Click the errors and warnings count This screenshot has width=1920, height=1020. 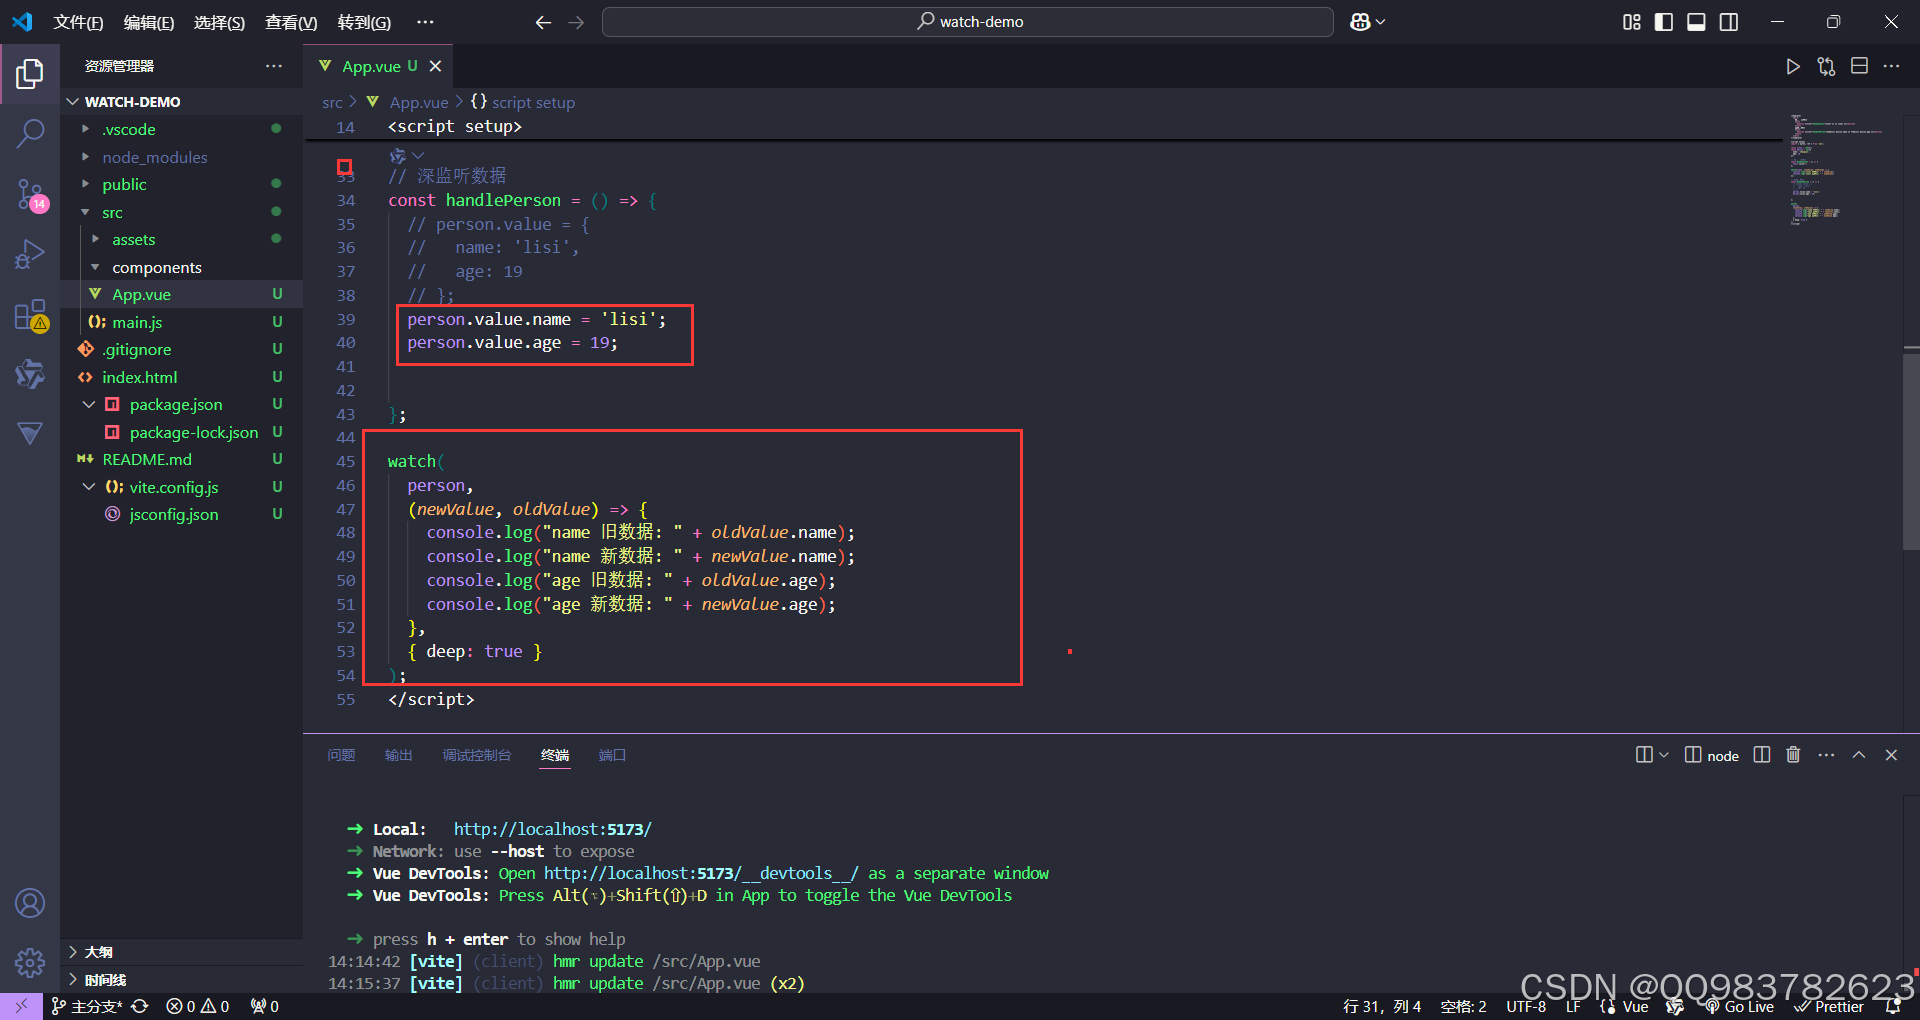click(198, 1006)
